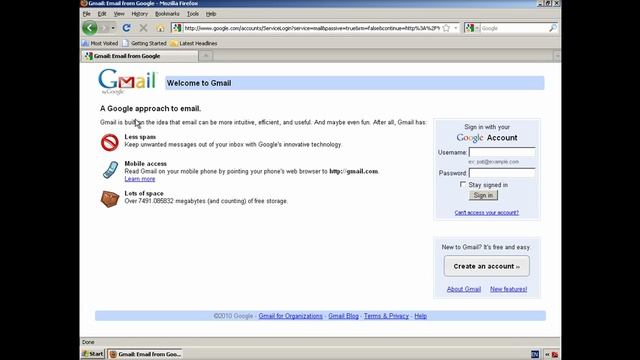The height and width of the screenshot is (360, 640).
Task: Bookmark this page with the star icon
Action: 446,28
